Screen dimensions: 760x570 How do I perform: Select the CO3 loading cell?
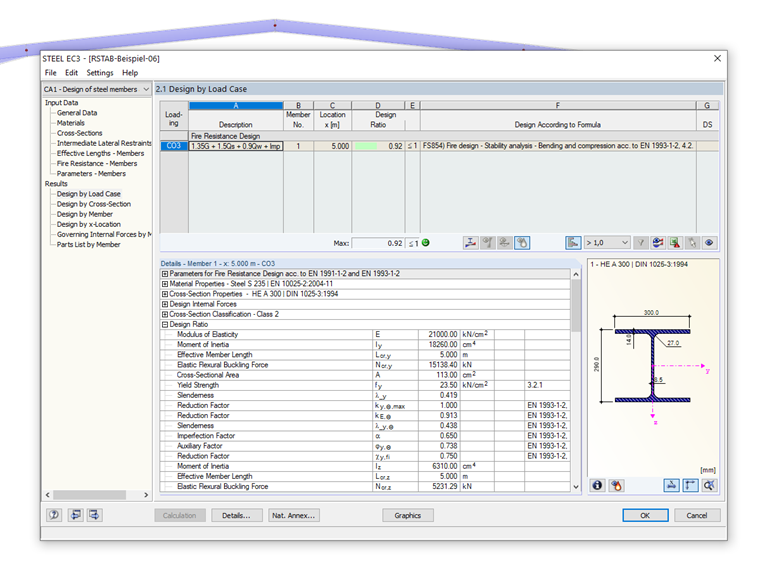tap(174, 146)
